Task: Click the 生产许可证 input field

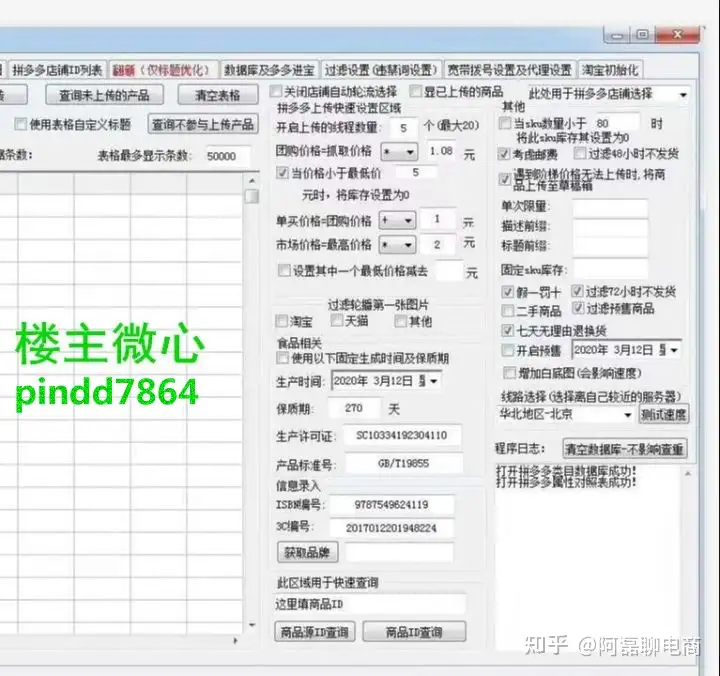Action: 402,435
